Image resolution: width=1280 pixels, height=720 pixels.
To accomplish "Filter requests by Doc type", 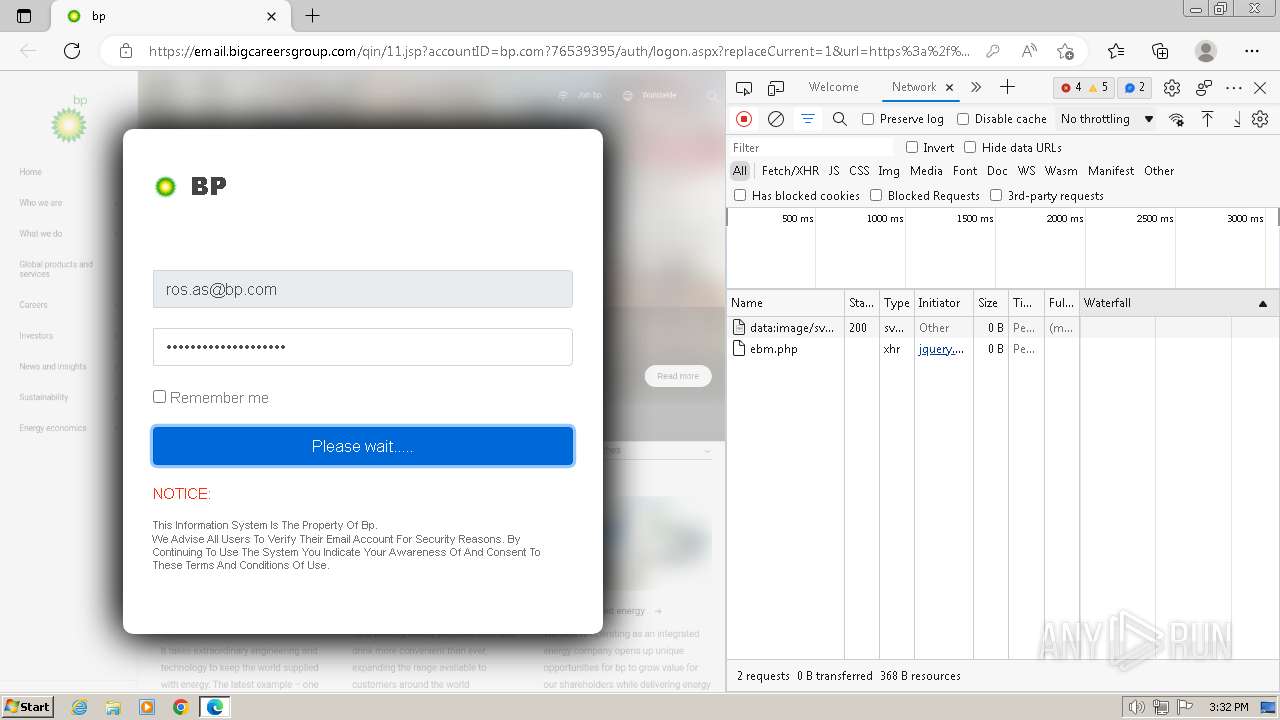I will [997, 171].
